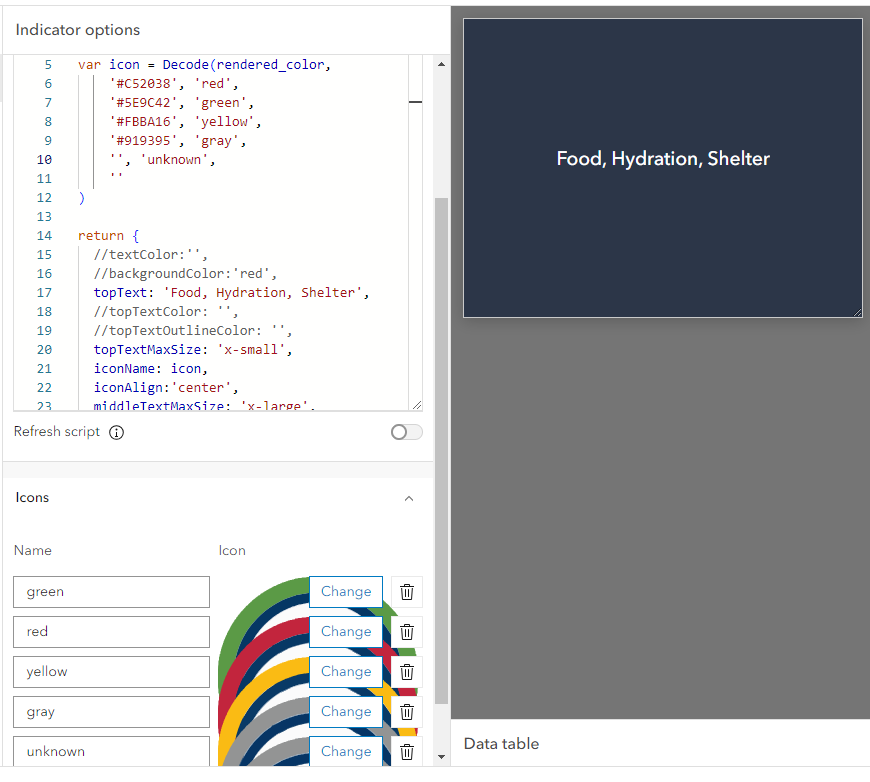Screen dimensions: 870x782
Task: Change the icon assigned to green
Action: pos(345,591)
